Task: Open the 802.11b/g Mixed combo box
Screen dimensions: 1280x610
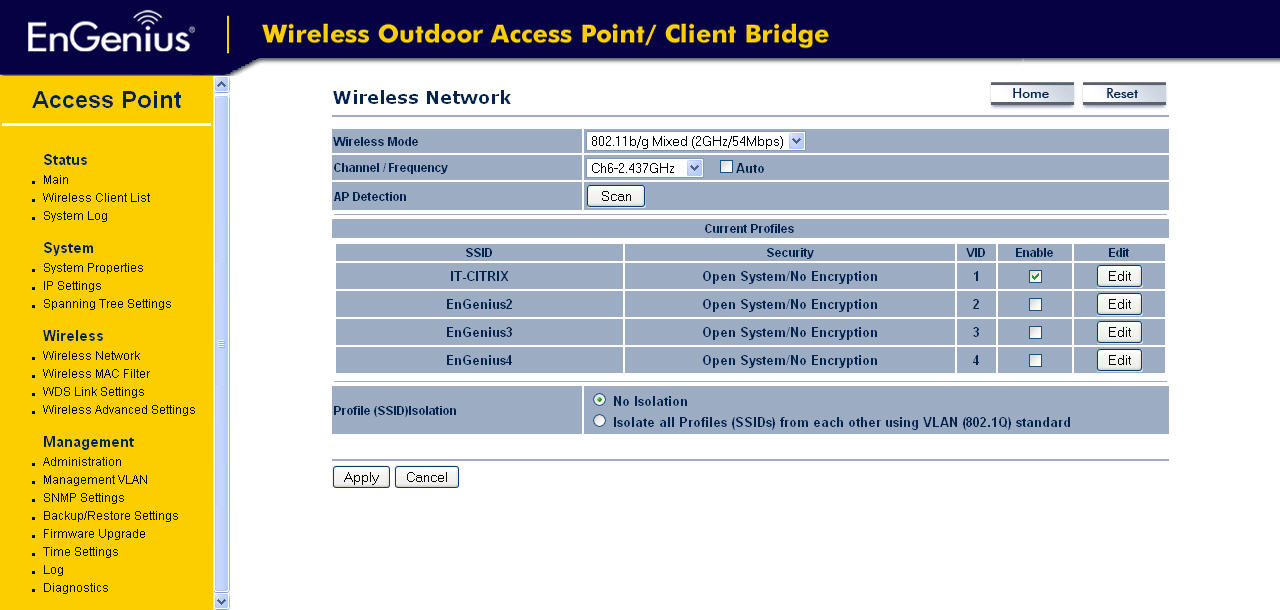Action: point(796,141)
